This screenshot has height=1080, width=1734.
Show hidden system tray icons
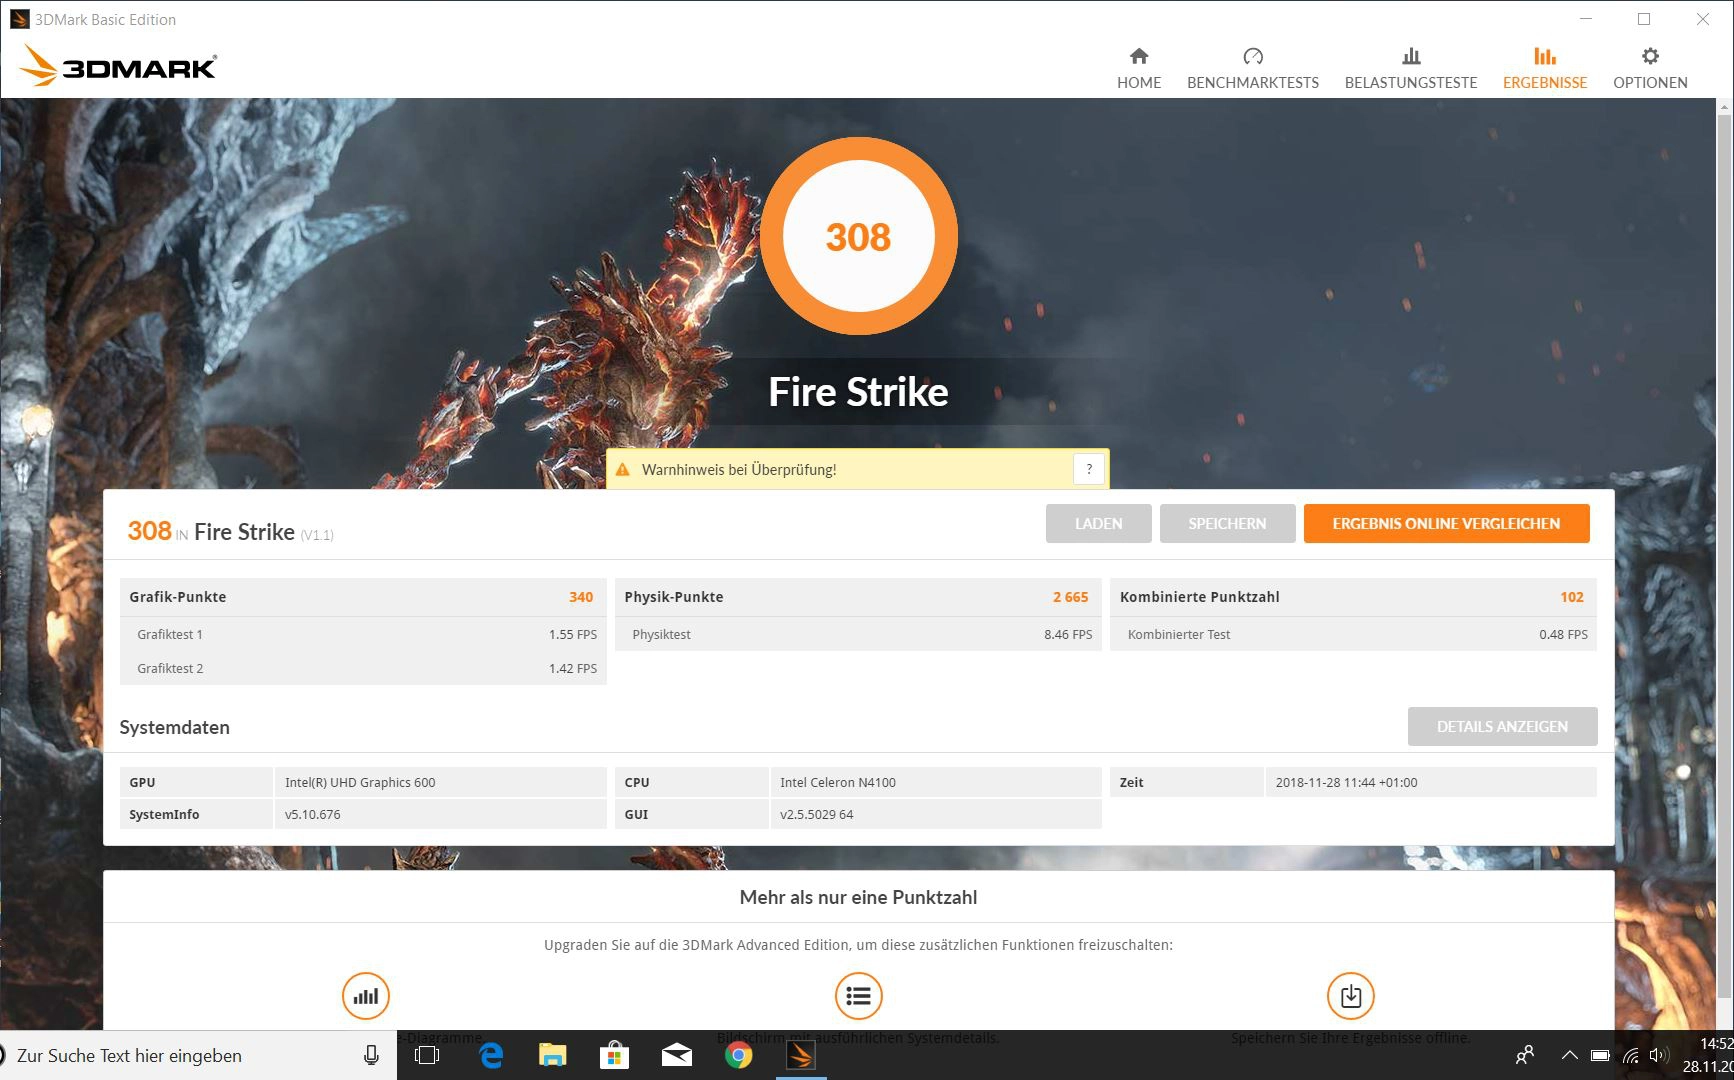coord(1570,1055)
